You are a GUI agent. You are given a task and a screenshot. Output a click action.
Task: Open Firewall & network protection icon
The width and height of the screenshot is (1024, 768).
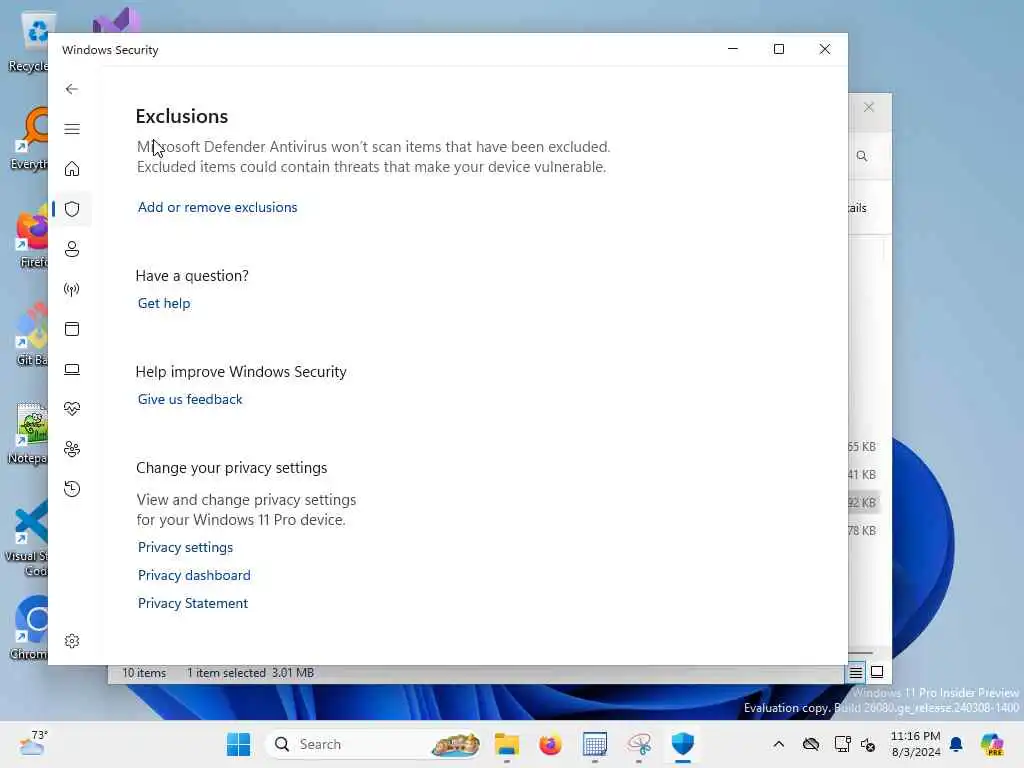72,289
